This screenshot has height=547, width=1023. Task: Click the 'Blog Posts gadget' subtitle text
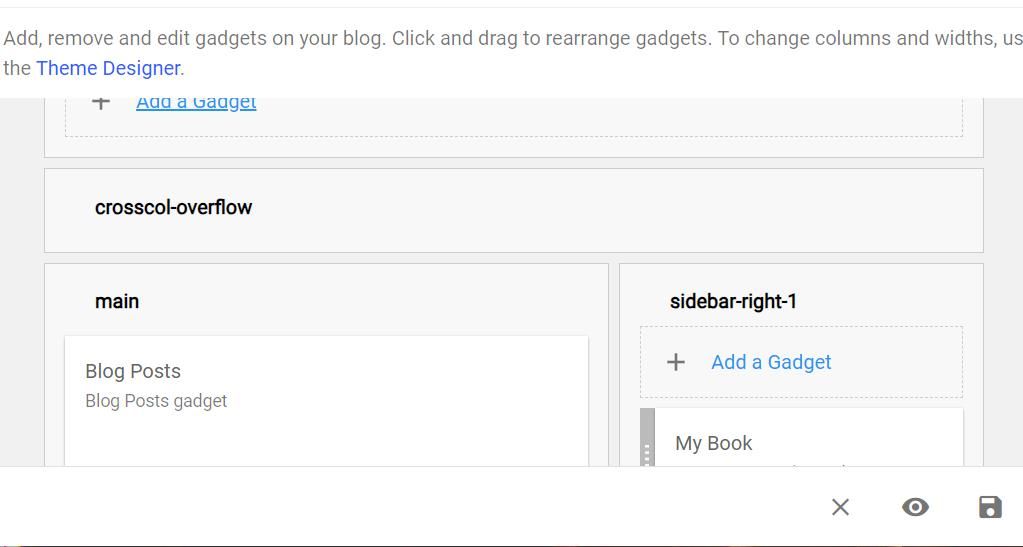pos(156,401)
